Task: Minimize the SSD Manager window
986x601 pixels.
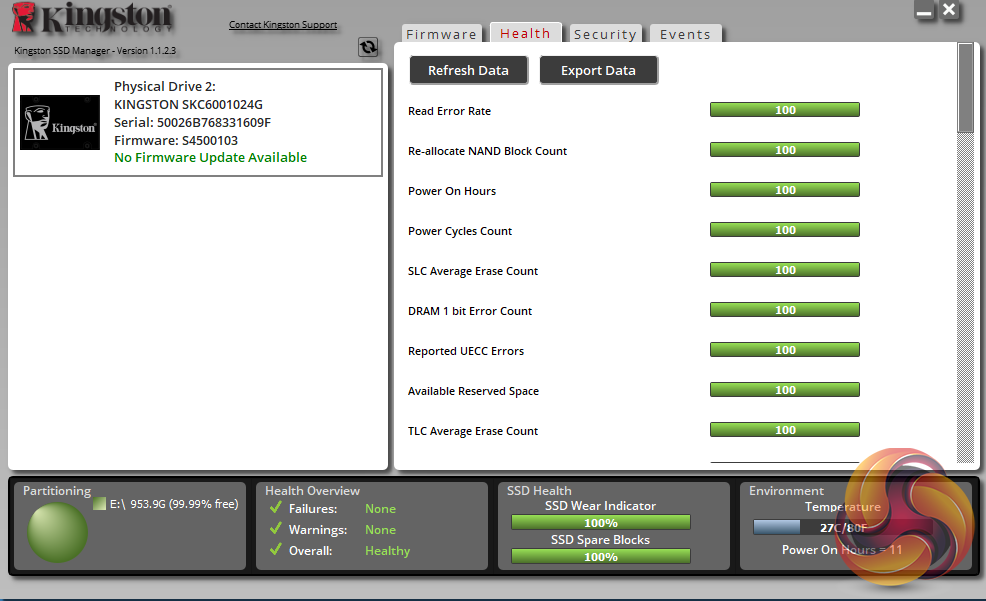Action: click(x=924, y=11)
